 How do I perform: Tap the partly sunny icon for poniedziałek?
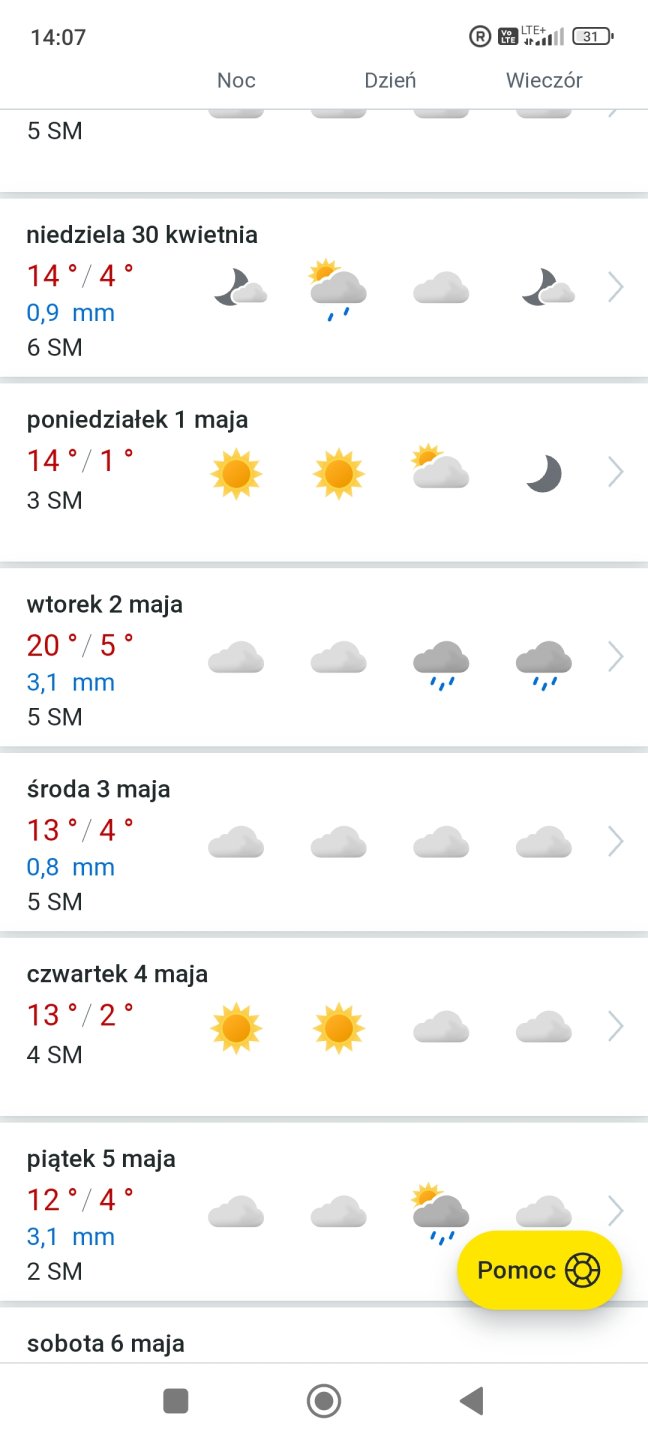pyautogui.click(x=440, y=468)
